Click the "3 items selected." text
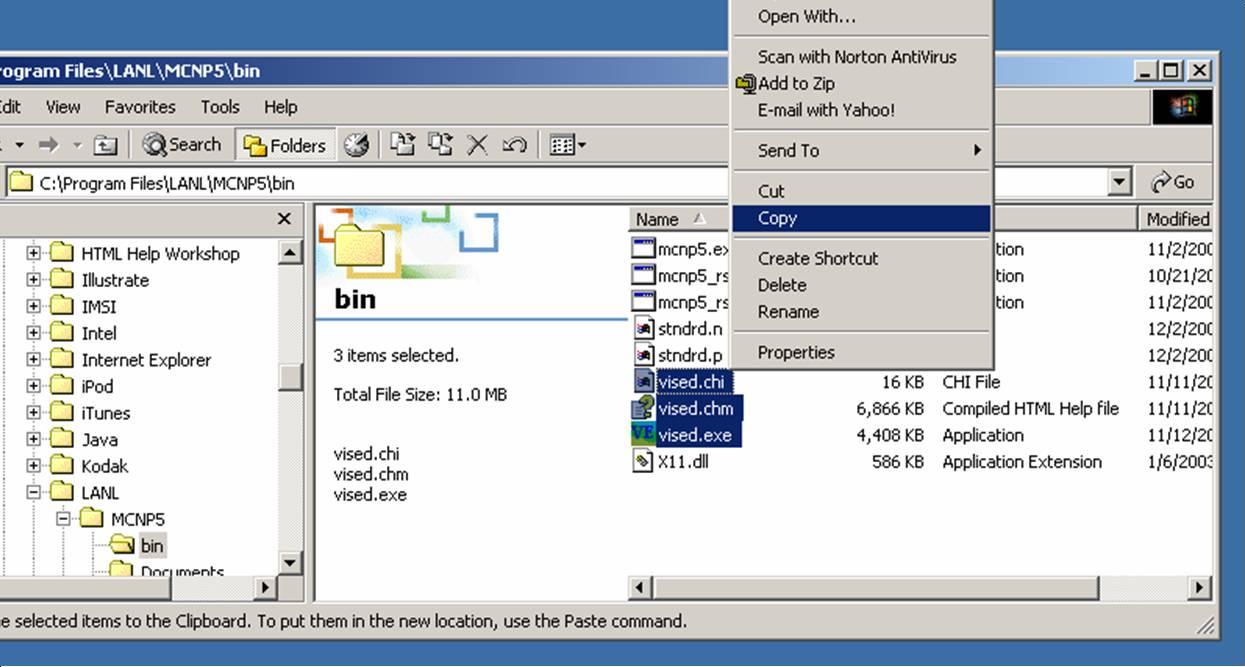The height and width of the screenshot is (667, 1245). pos(396,355)
